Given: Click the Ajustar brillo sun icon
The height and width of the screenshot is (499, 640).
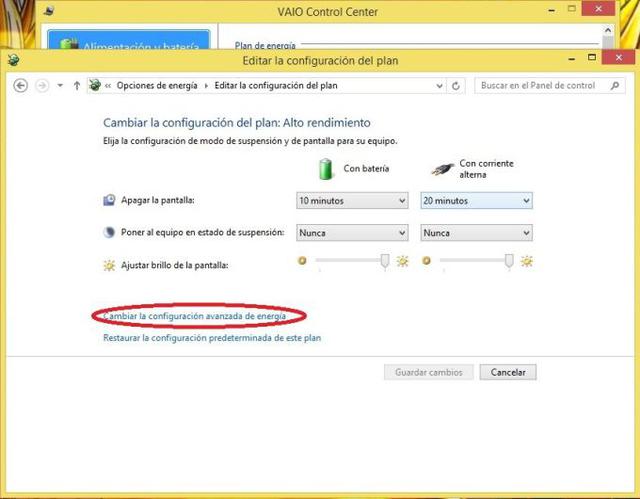Looking at the screenshot, I should click(109, 266).
